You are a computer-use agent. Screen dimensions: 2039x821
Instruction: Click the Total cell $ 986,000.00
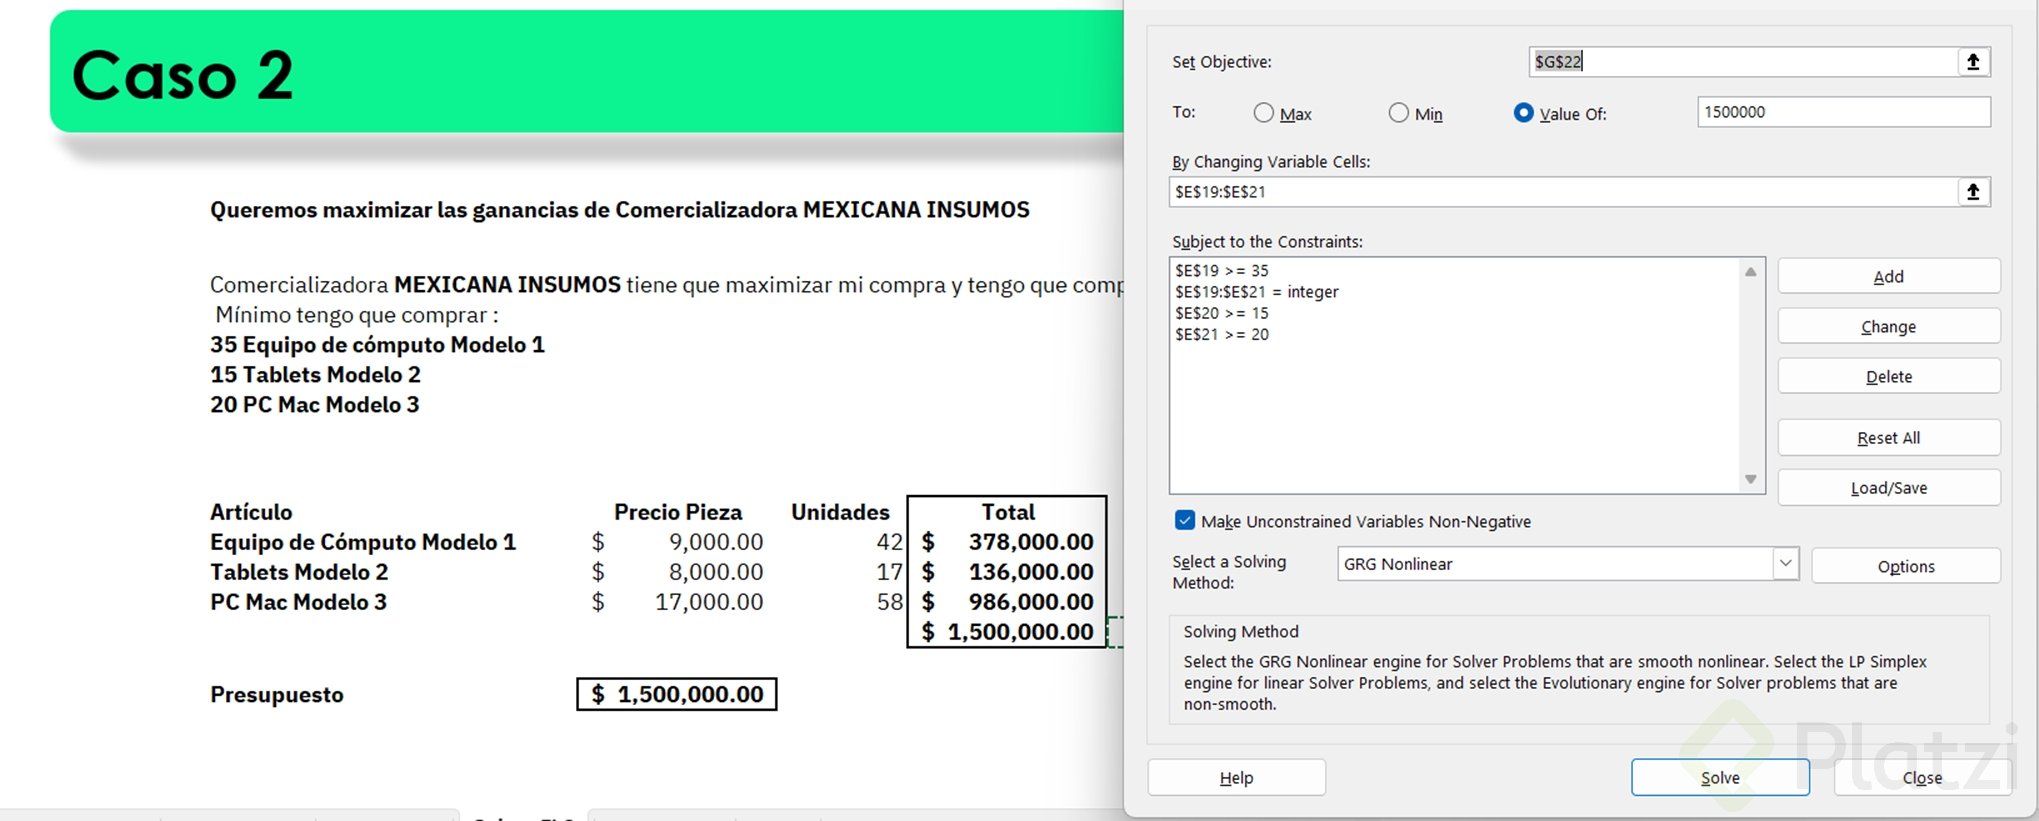[1007, 602]
